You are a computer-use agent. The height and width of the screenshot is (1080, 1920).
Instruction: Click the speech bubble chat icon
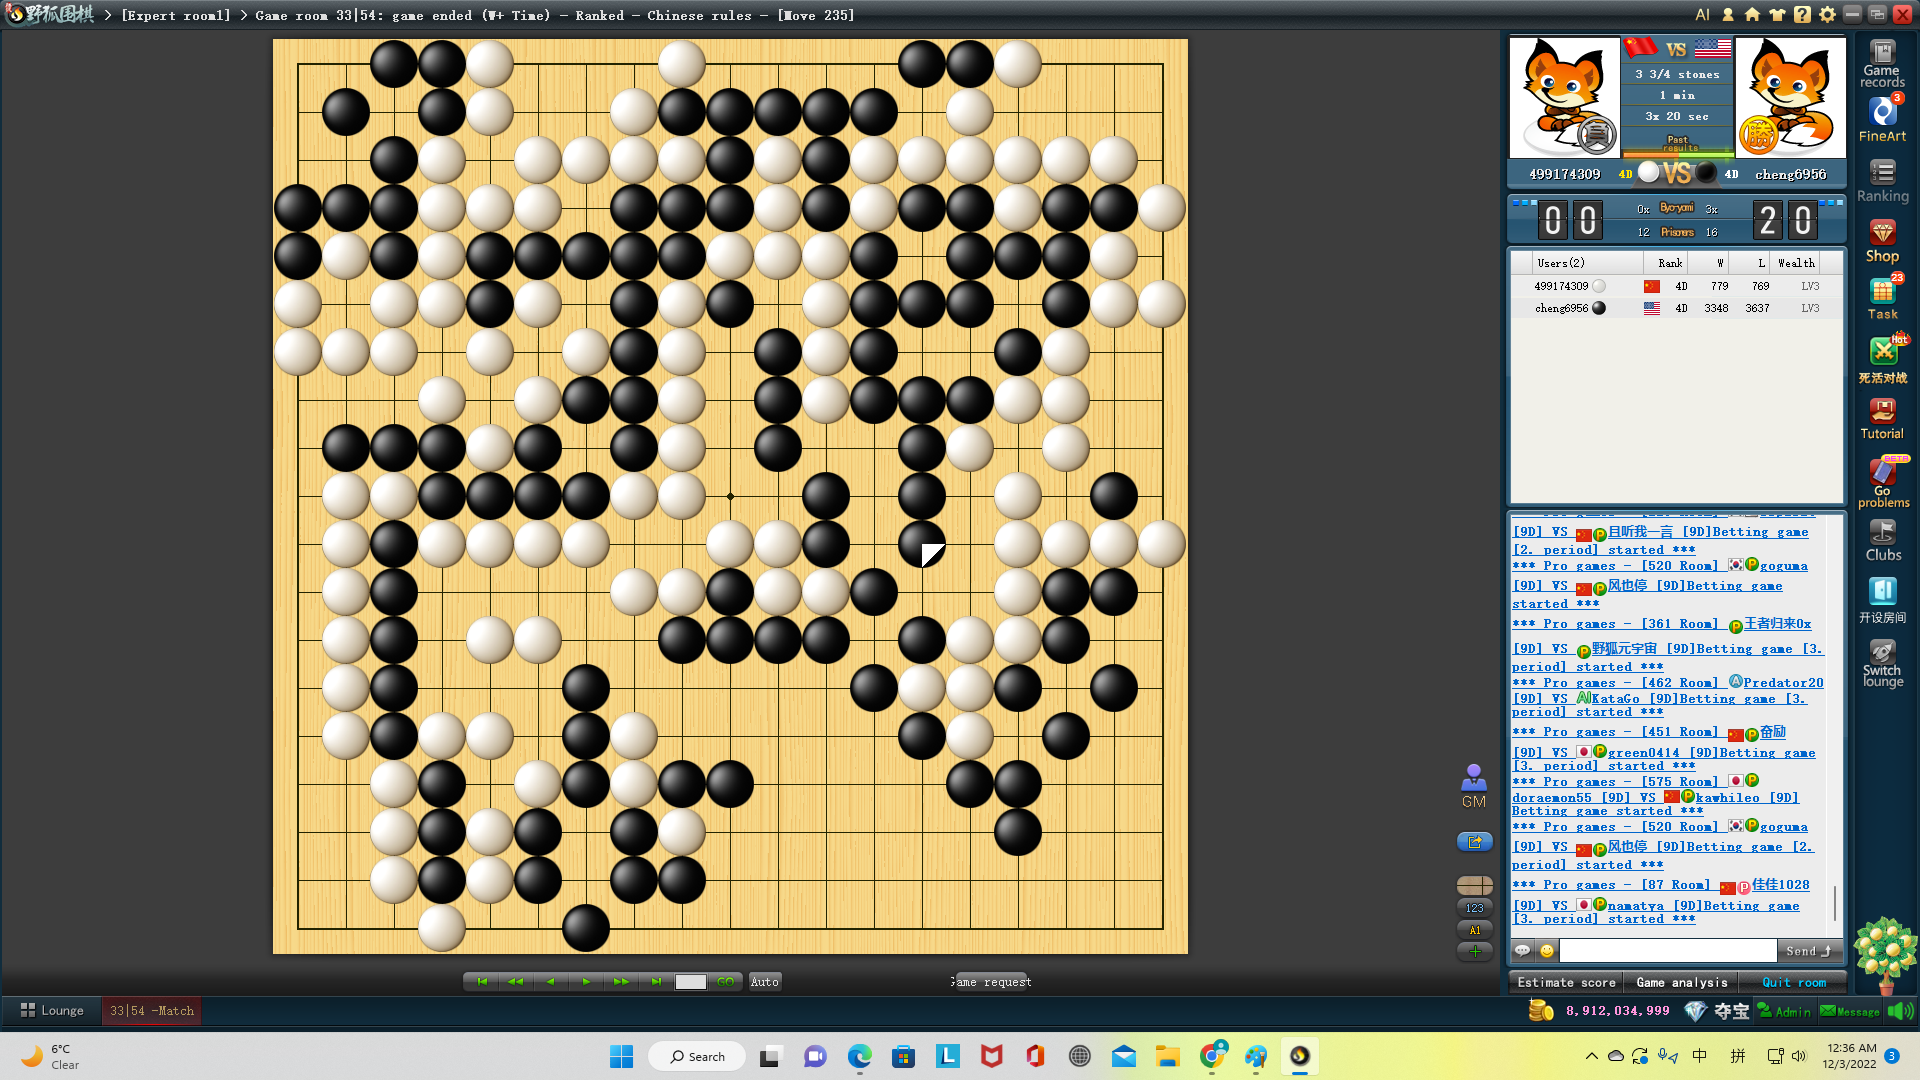(x=1523, y=951)
